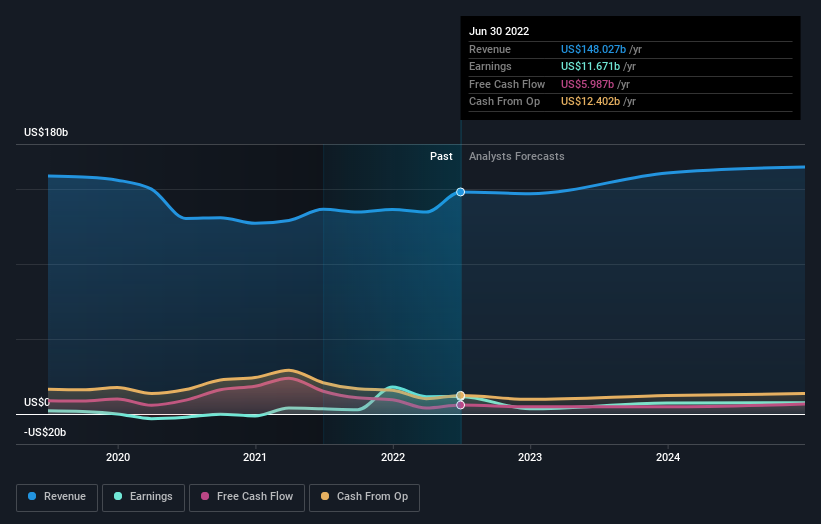Screen dimensions: 821x524
Task: Click the US$5.987b free cash flow value
Action: 587,84
